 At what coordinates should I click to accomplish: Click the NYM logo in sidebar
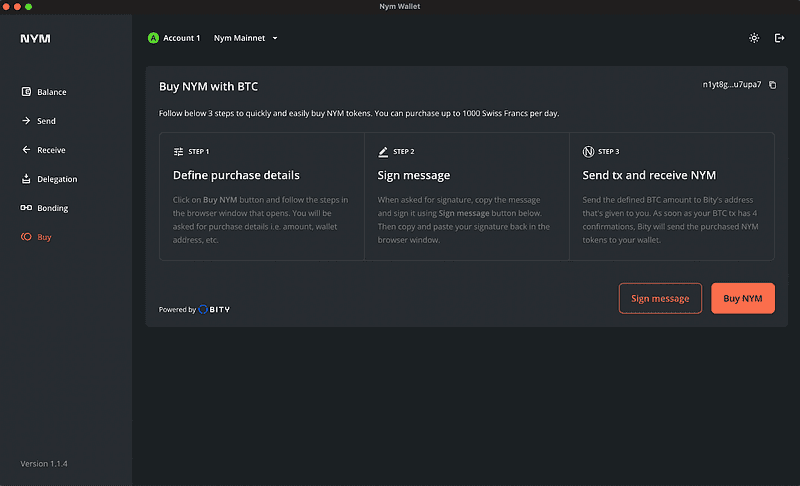pyautogui.click(x=35, y=39)
